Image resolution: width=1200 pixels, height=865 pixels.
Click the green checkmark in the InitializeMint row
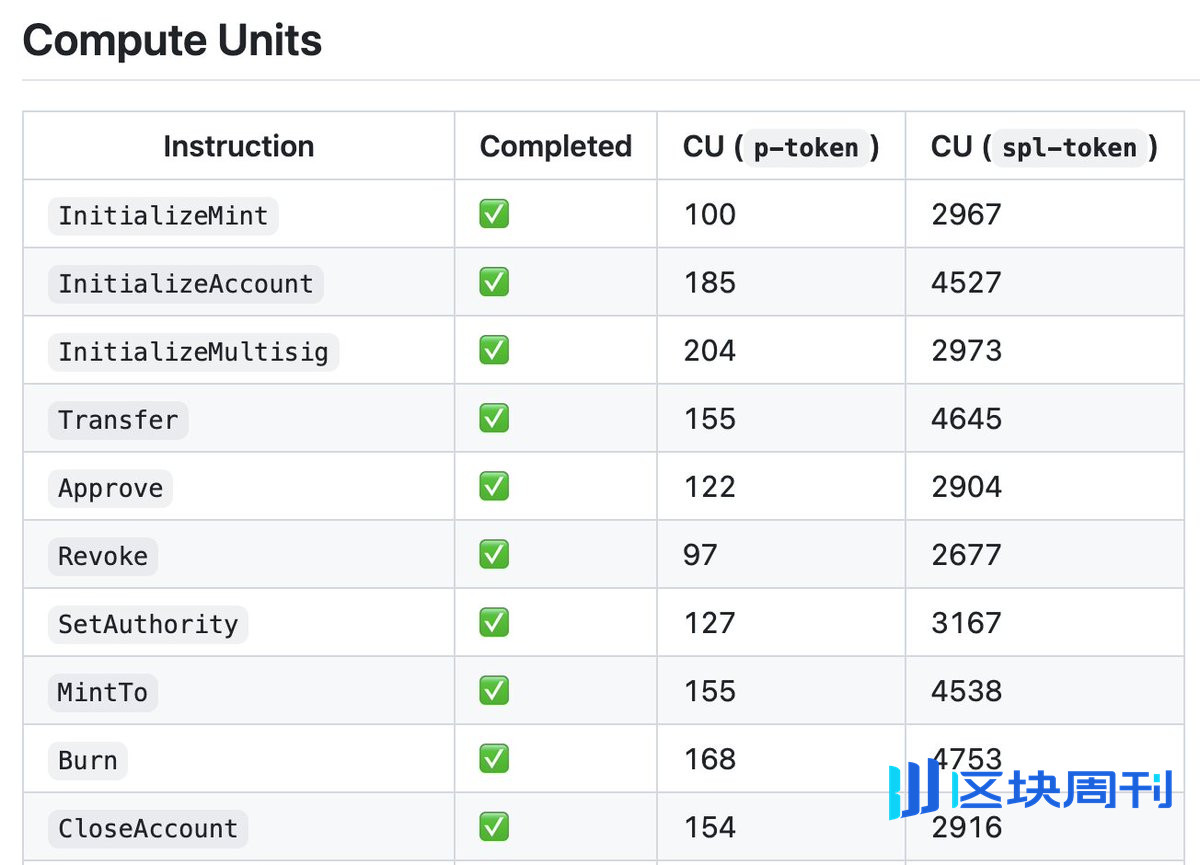tap(494, 214)
